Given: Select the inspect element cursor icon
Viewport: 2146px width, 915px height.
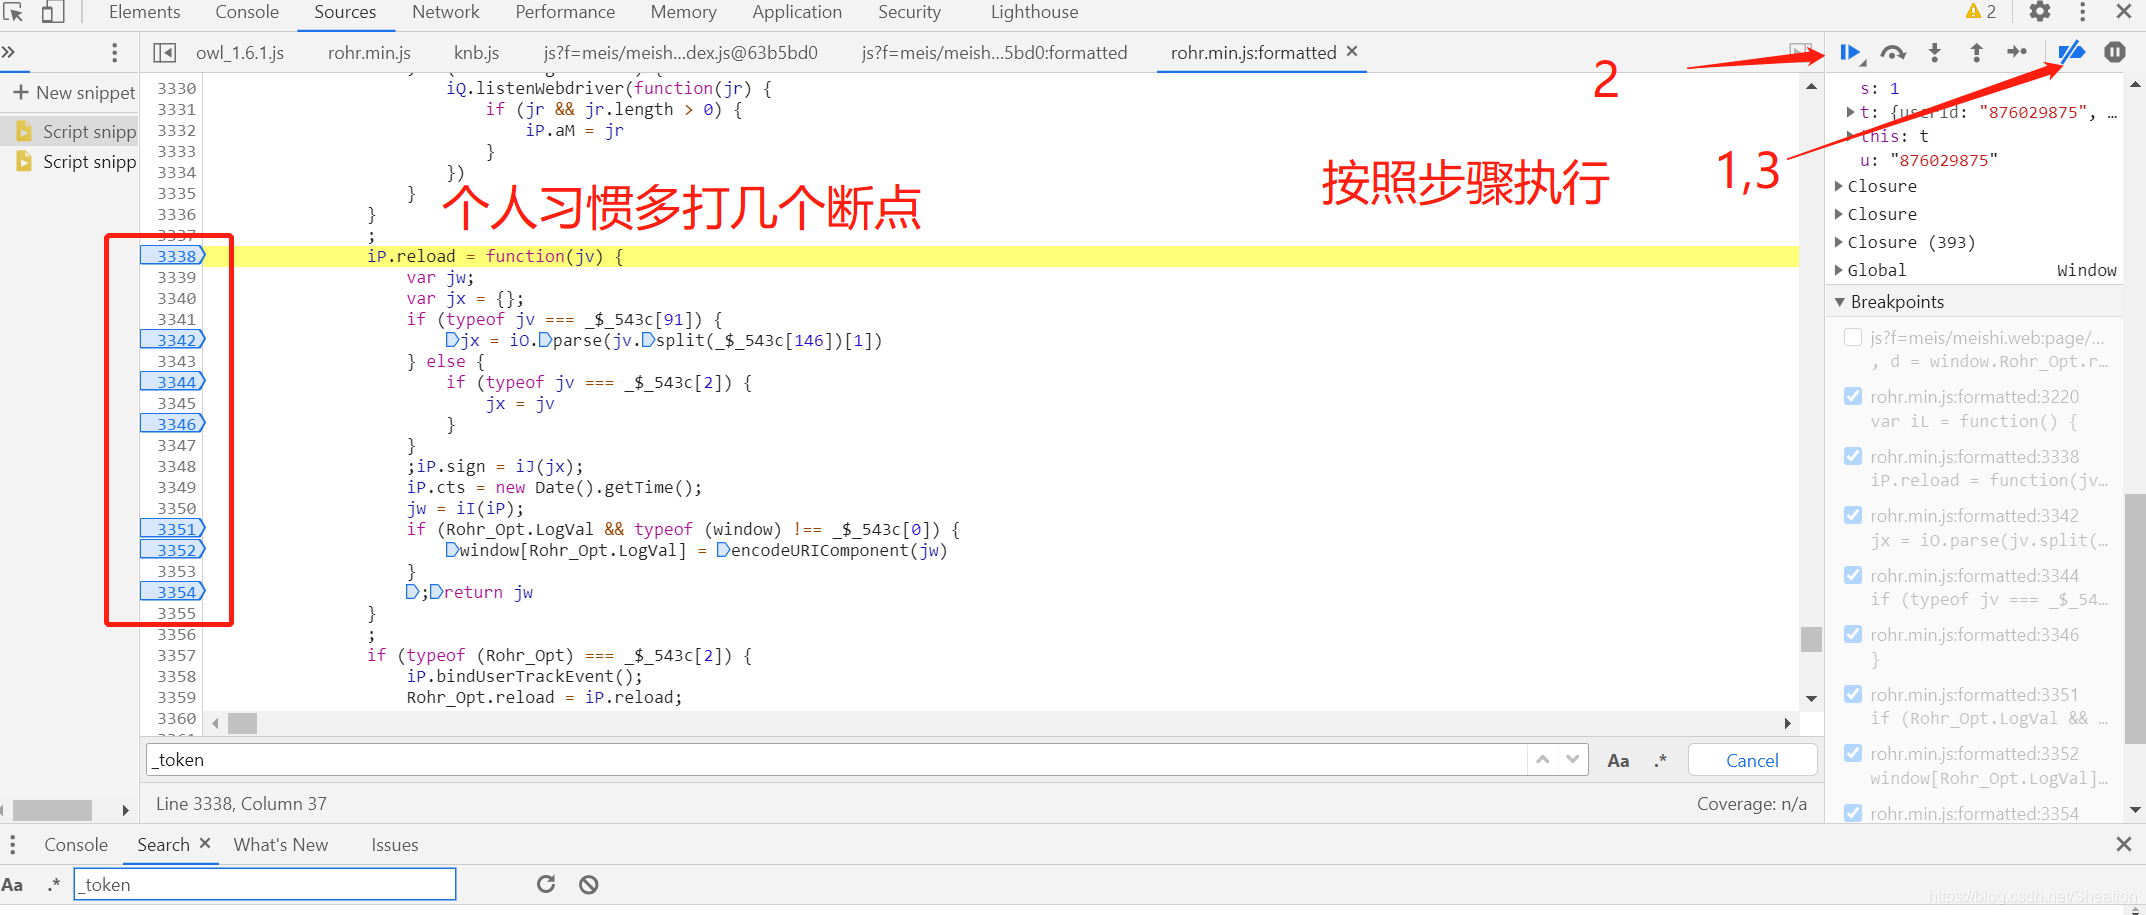Looking at the screenshot, I should [13, 12].
